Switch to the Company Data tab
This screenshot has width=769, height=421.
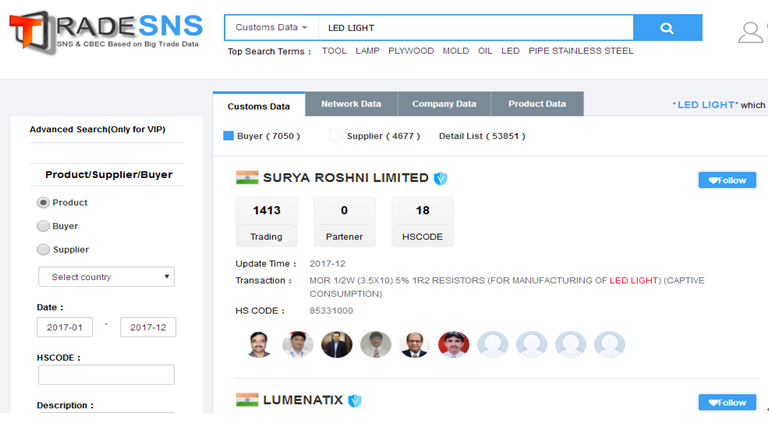tap(444, 104)
